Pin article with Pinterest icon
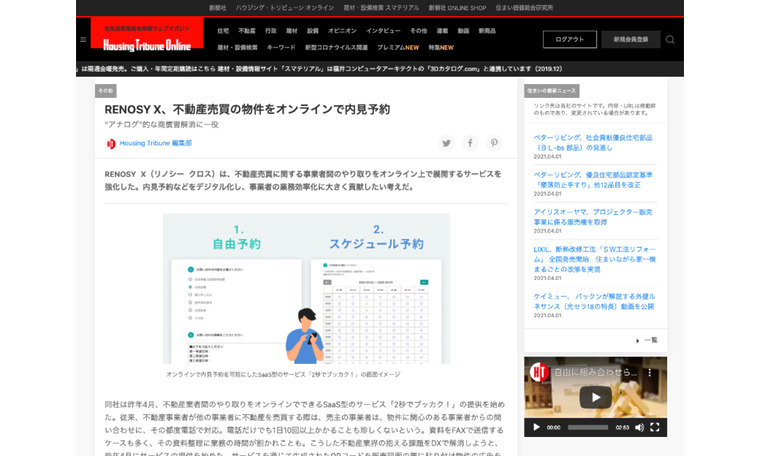 click(494, 143)
